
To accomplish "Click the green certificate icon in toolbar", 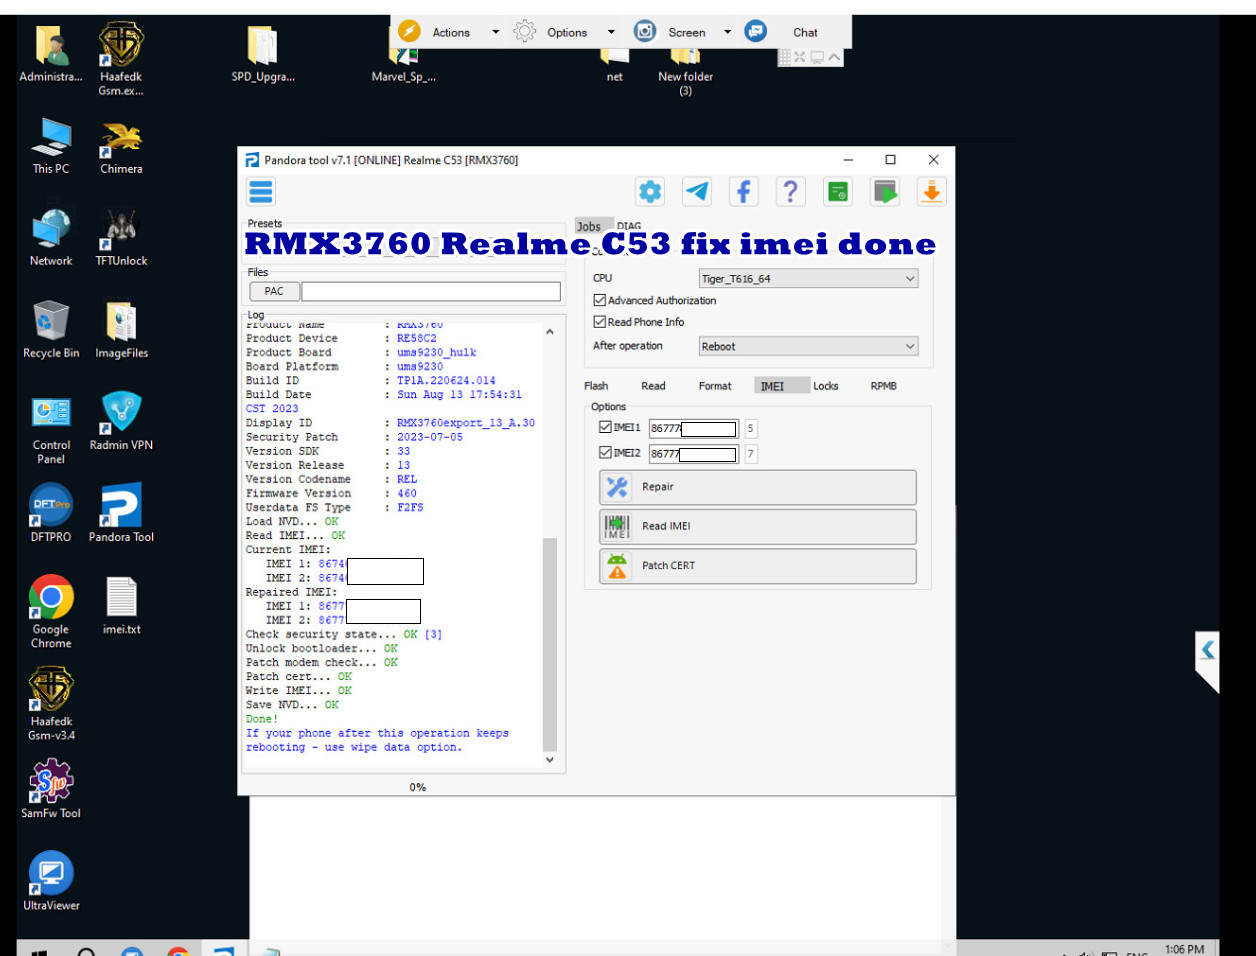I will click(838, 191).
